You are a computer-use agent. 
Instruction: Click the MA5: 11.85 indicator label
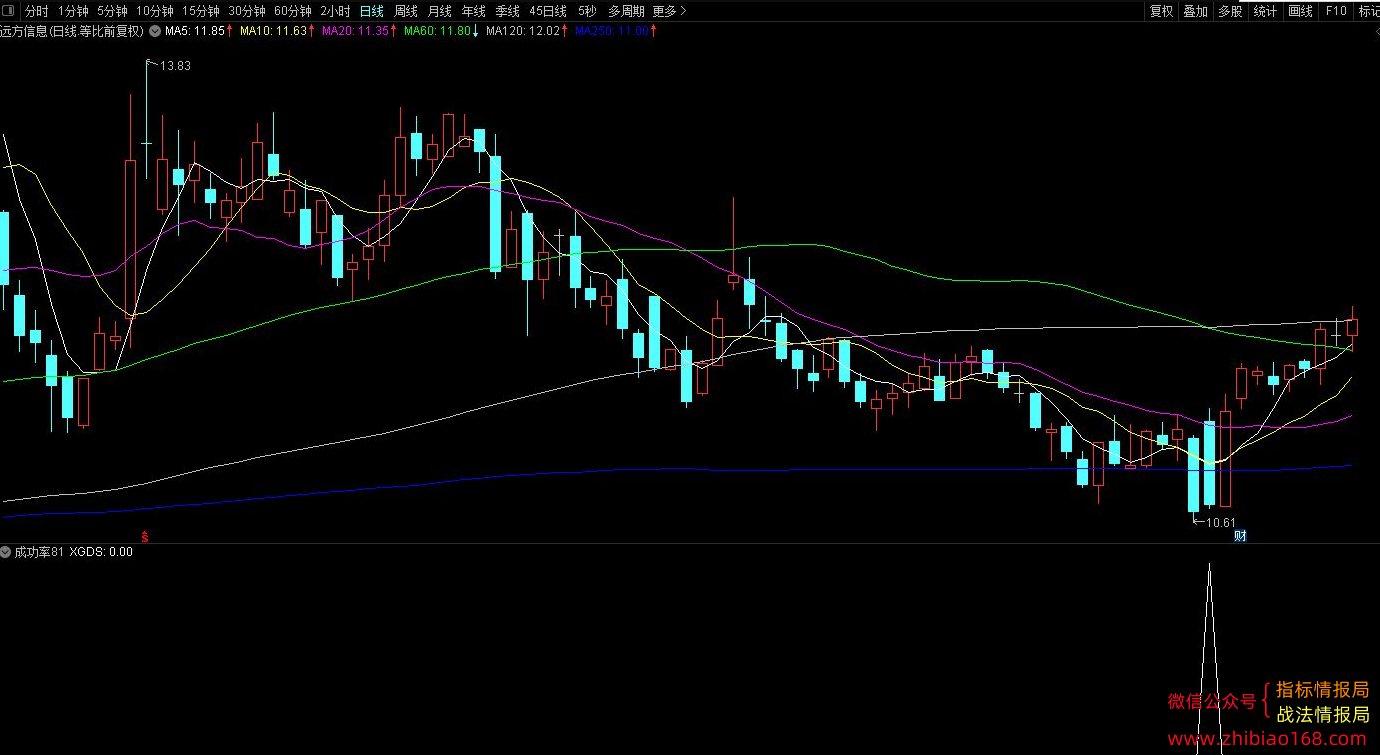point(195,31)
